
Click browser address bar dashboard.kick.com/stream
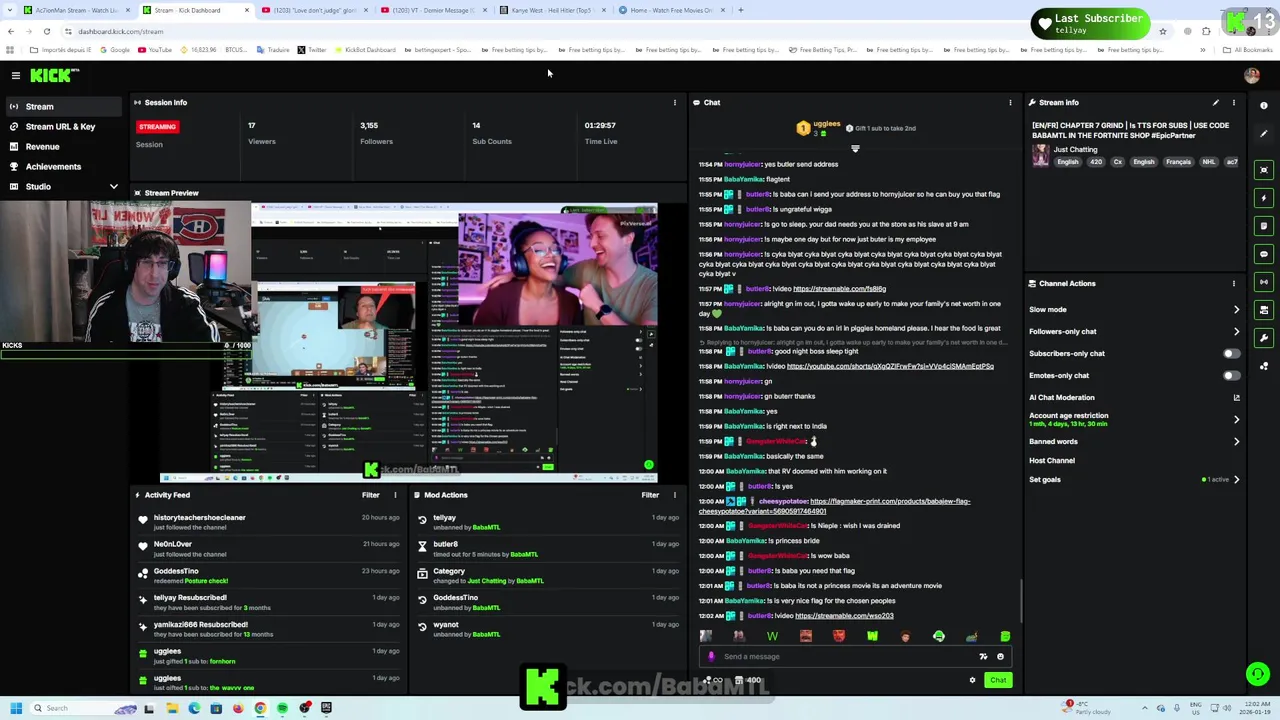[120, 31]
